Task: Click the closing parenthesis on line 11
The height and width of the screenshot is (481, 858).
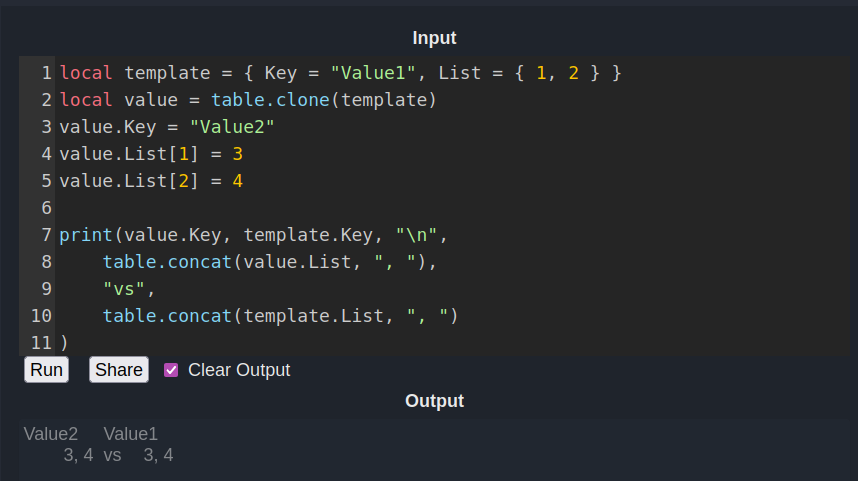Action: (x=64, y=343)
